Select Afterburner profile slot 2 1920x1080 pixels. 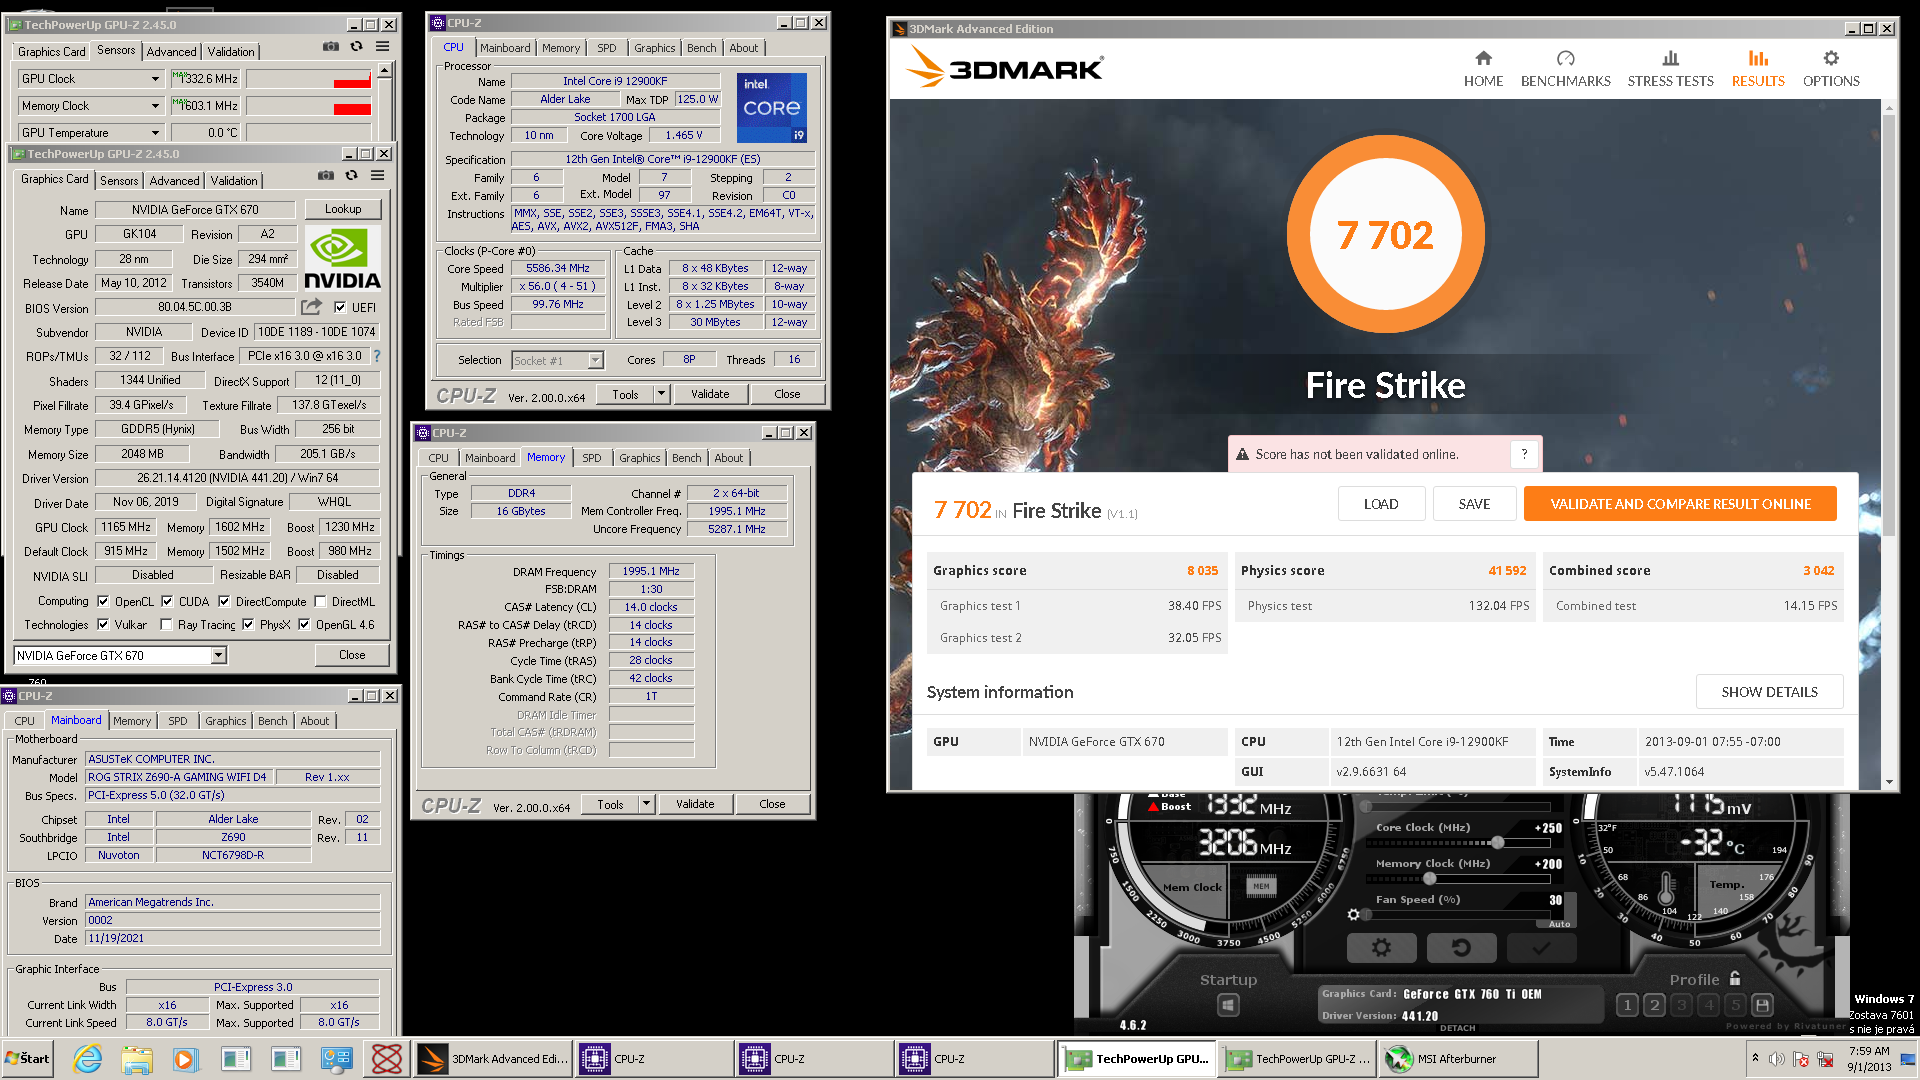(1654, 1005)
